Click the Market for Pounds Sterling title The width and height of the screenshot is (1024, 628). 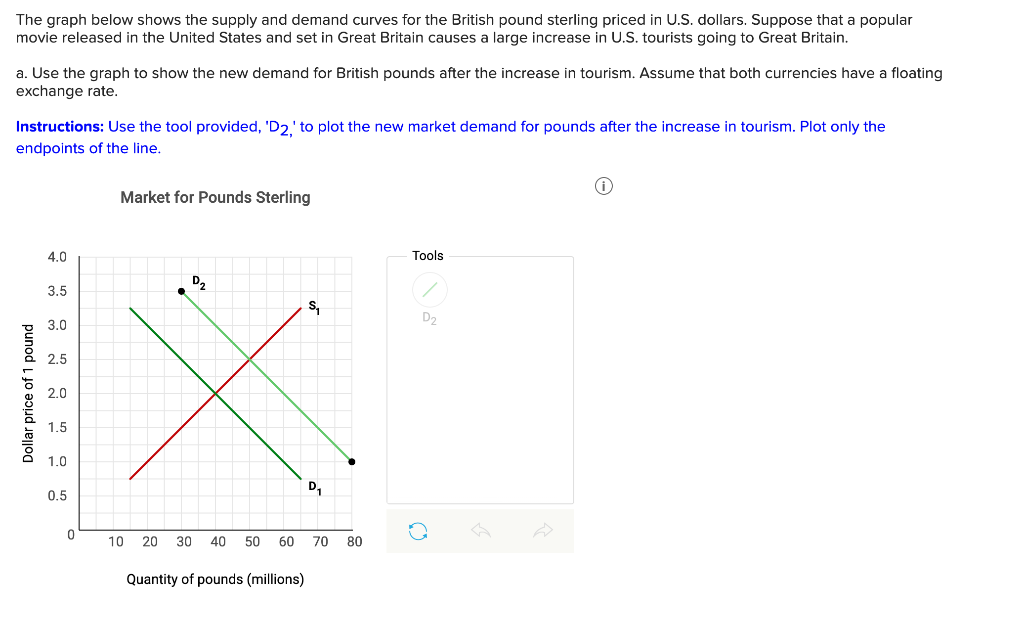tap(215, 197)
